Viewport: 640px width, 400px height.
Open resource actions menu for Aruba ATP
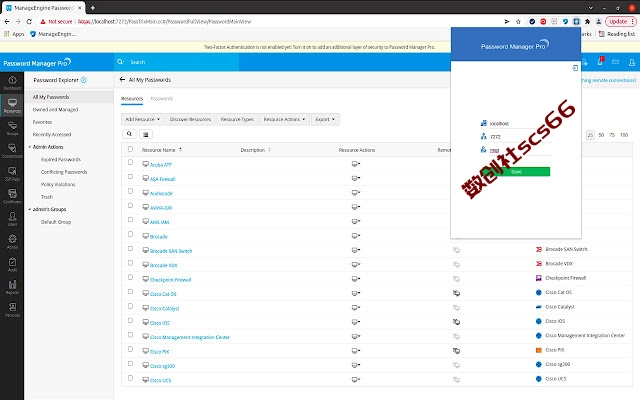pyautogui.click(x=356, y=164)
